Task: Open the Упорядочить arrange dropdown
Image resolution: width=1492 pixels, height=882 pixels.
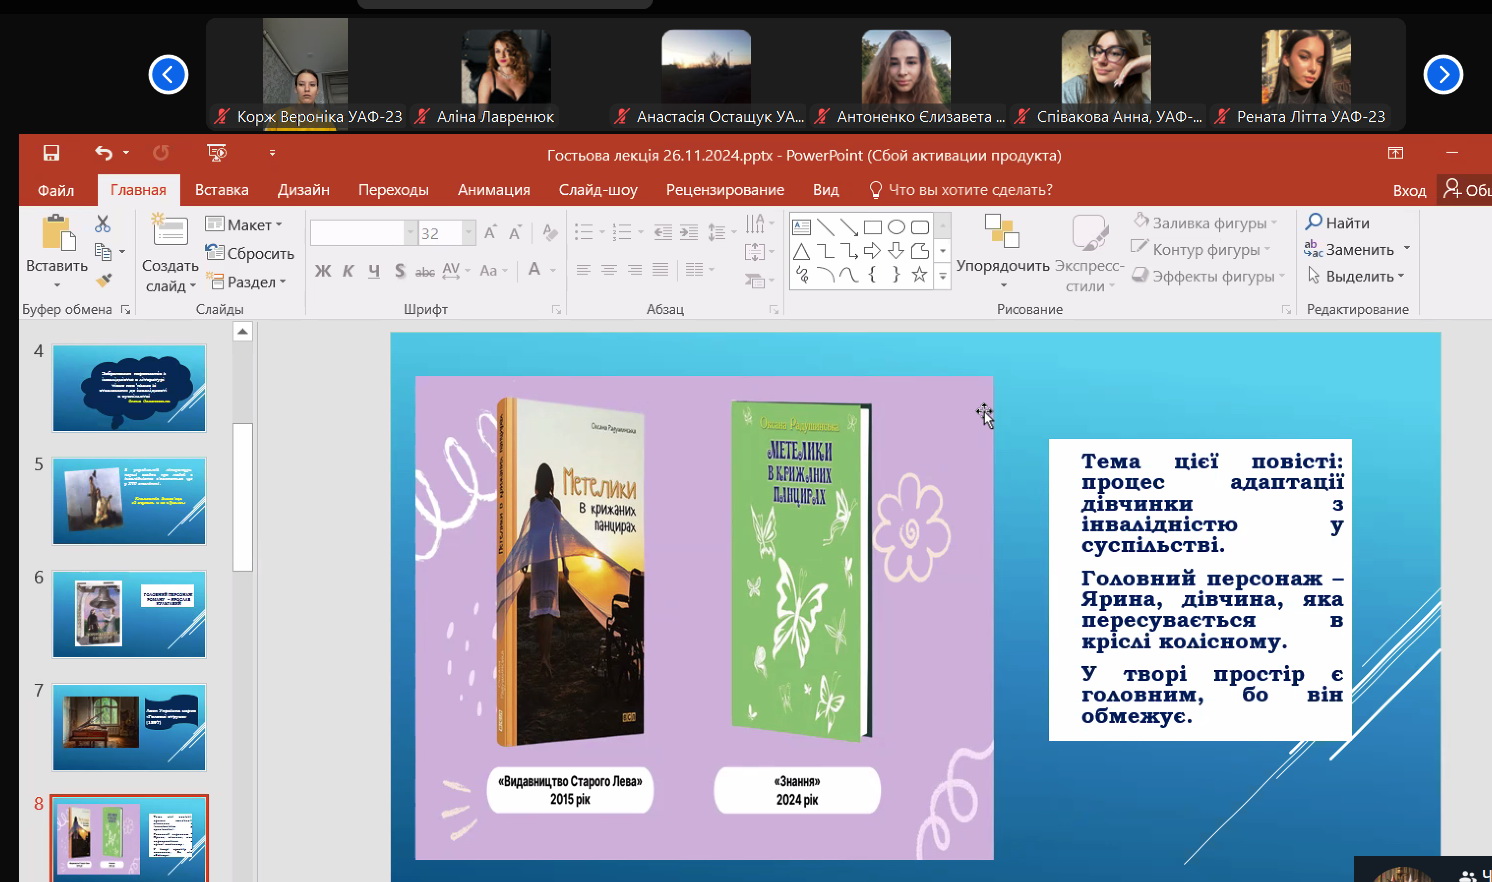Action: pos(1003,254)
